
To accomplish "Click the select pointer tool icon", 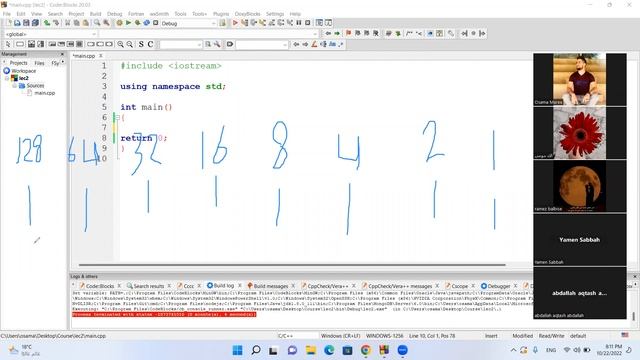I will 8,44.
